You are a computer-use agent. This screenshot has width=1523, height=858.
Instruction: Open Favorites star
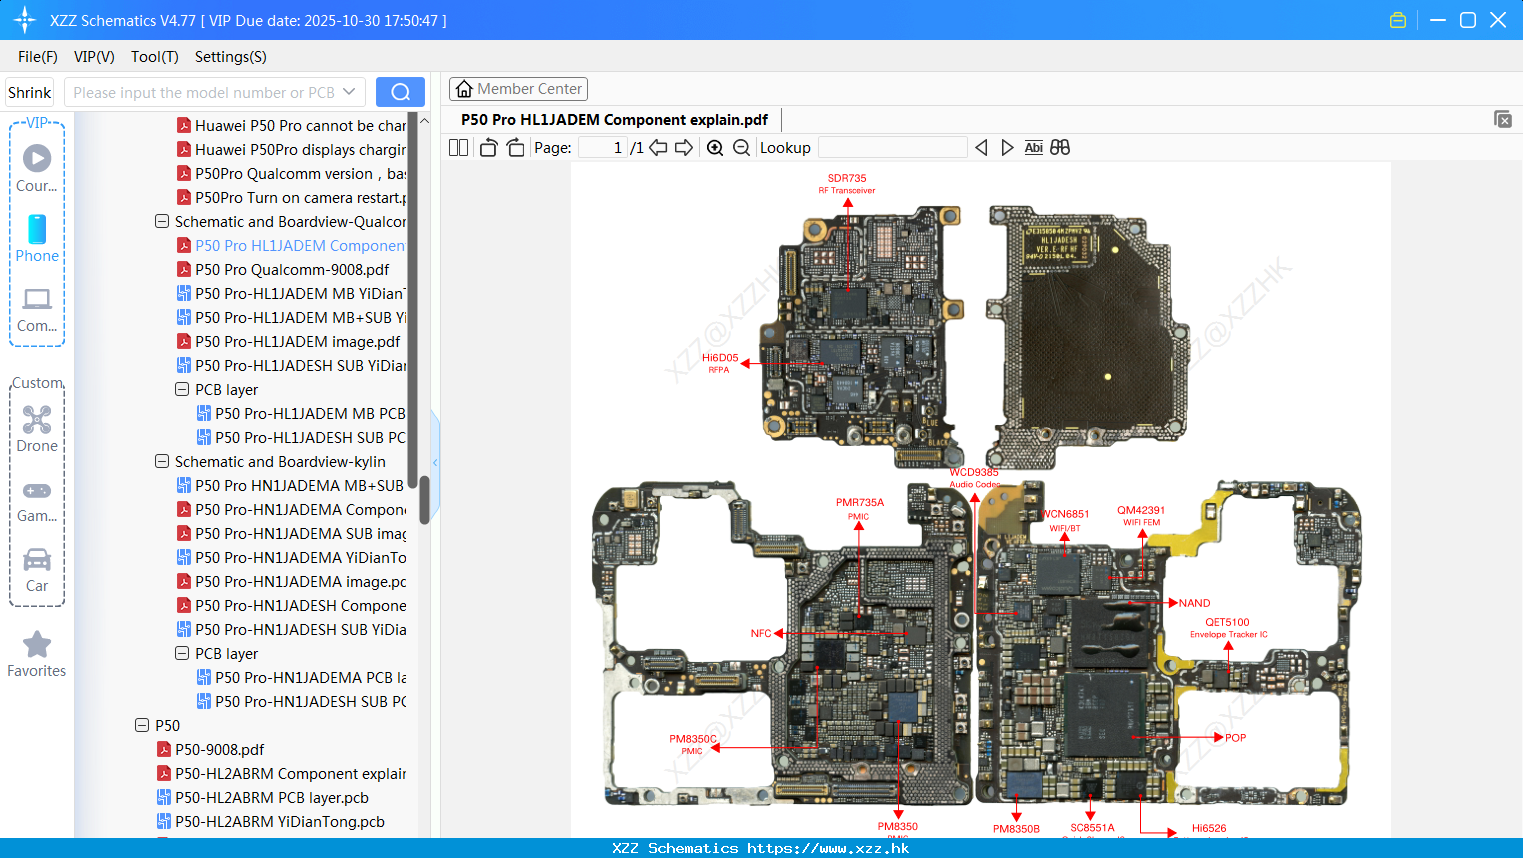pos(37,654)
